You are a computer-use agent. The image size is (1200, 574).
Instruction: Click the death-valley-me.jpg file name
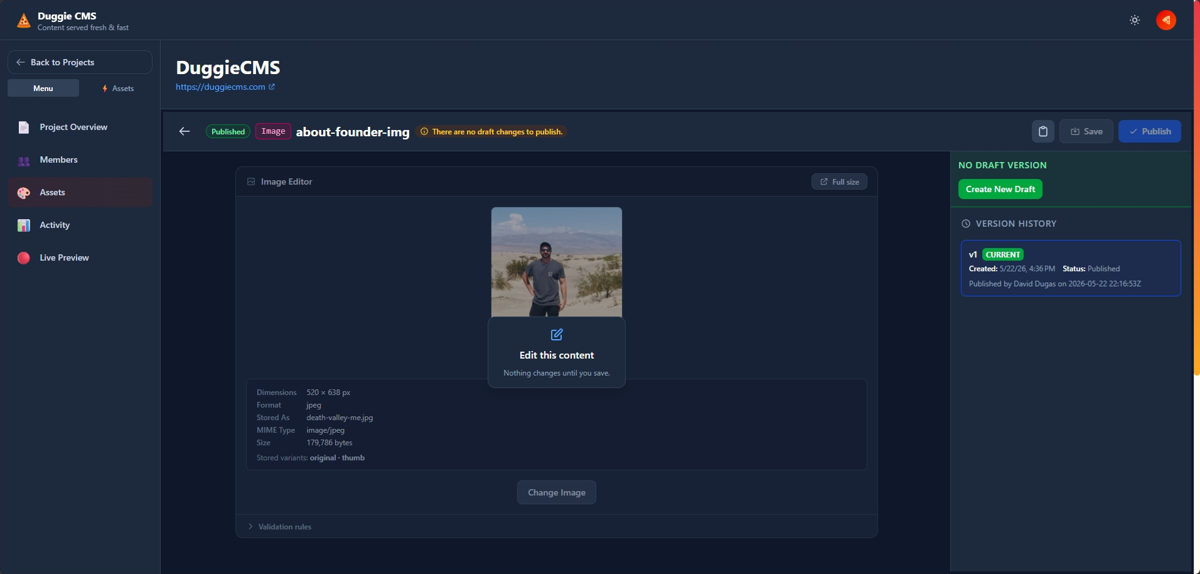(x=340, y=418)
